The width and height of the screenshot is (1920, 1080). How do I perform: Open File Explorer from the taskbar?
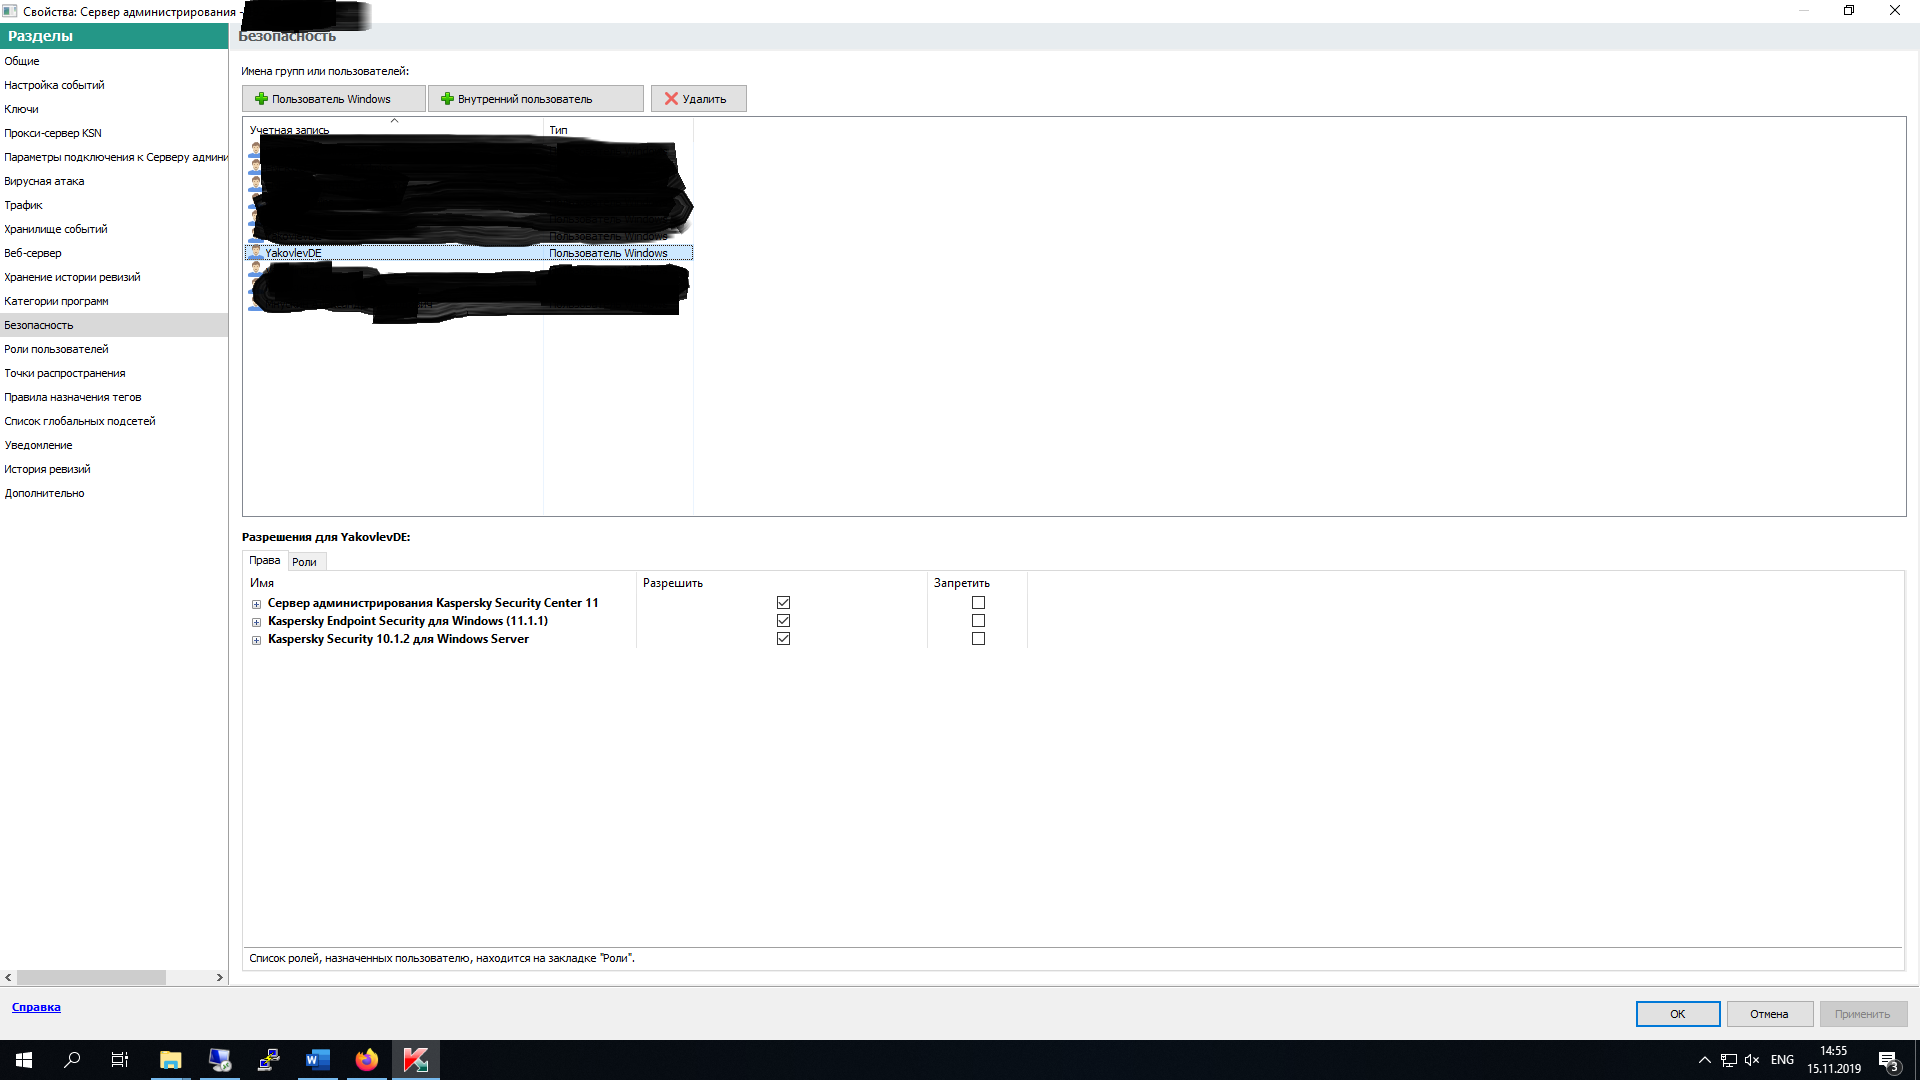170,1060
